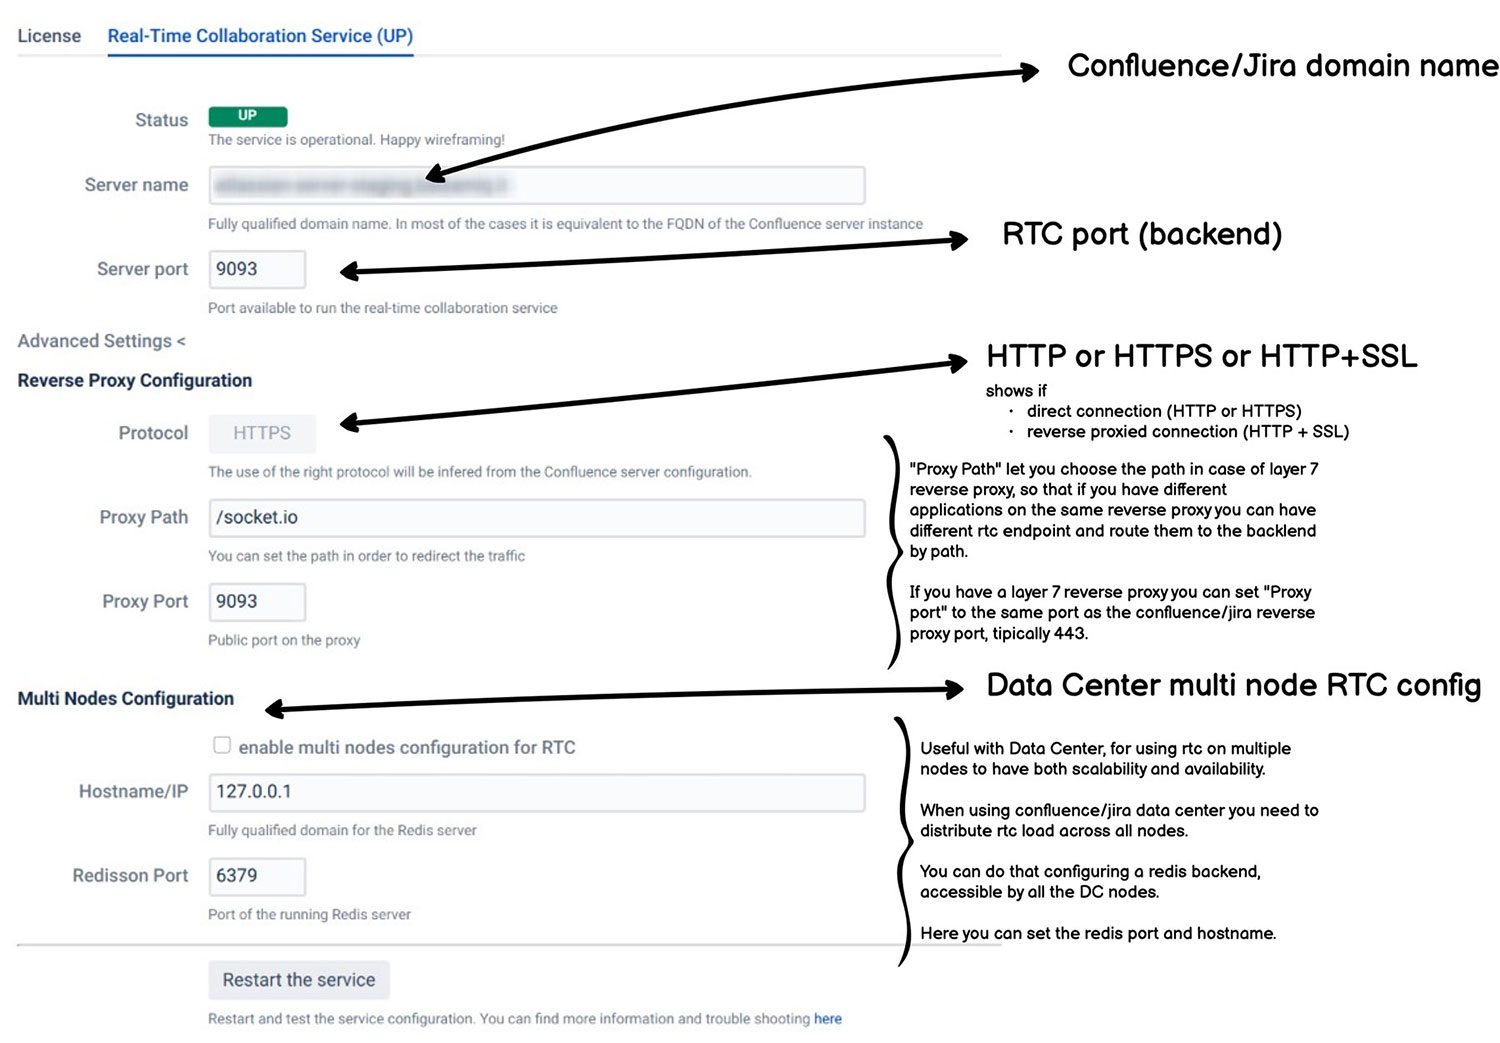This screenshot has width=1500, height=1043.
Task: Open the troubleshooting 'here' link
Action: tap(827, 1018)
